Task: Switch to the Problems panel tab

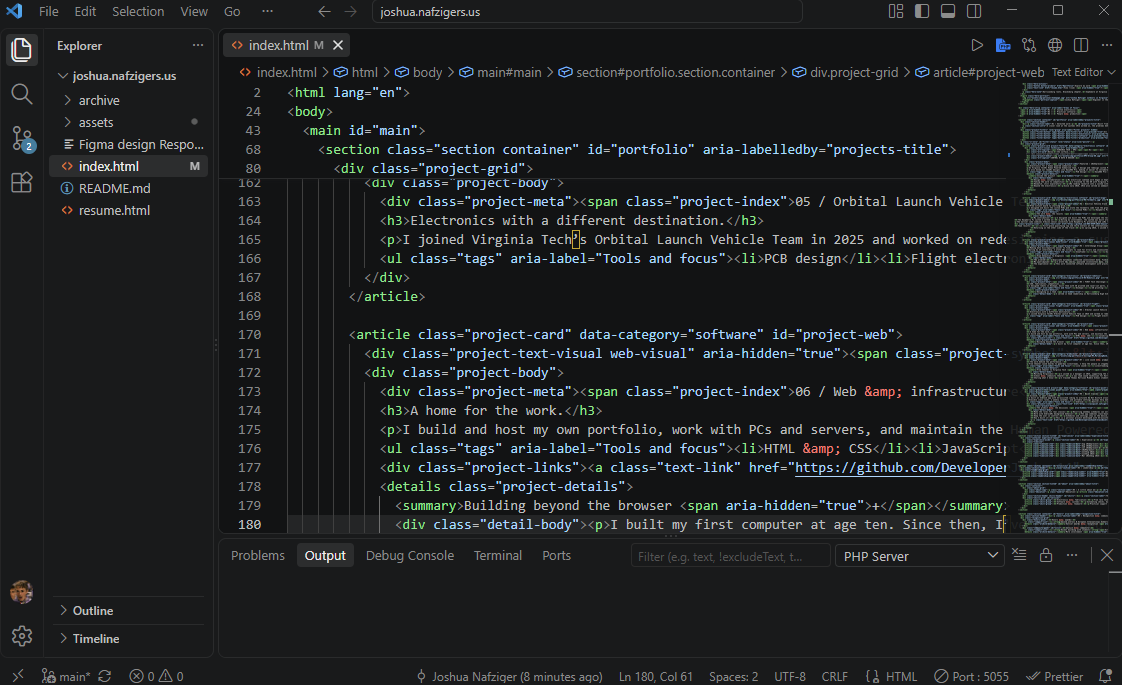Action: [x=258, y=555]
